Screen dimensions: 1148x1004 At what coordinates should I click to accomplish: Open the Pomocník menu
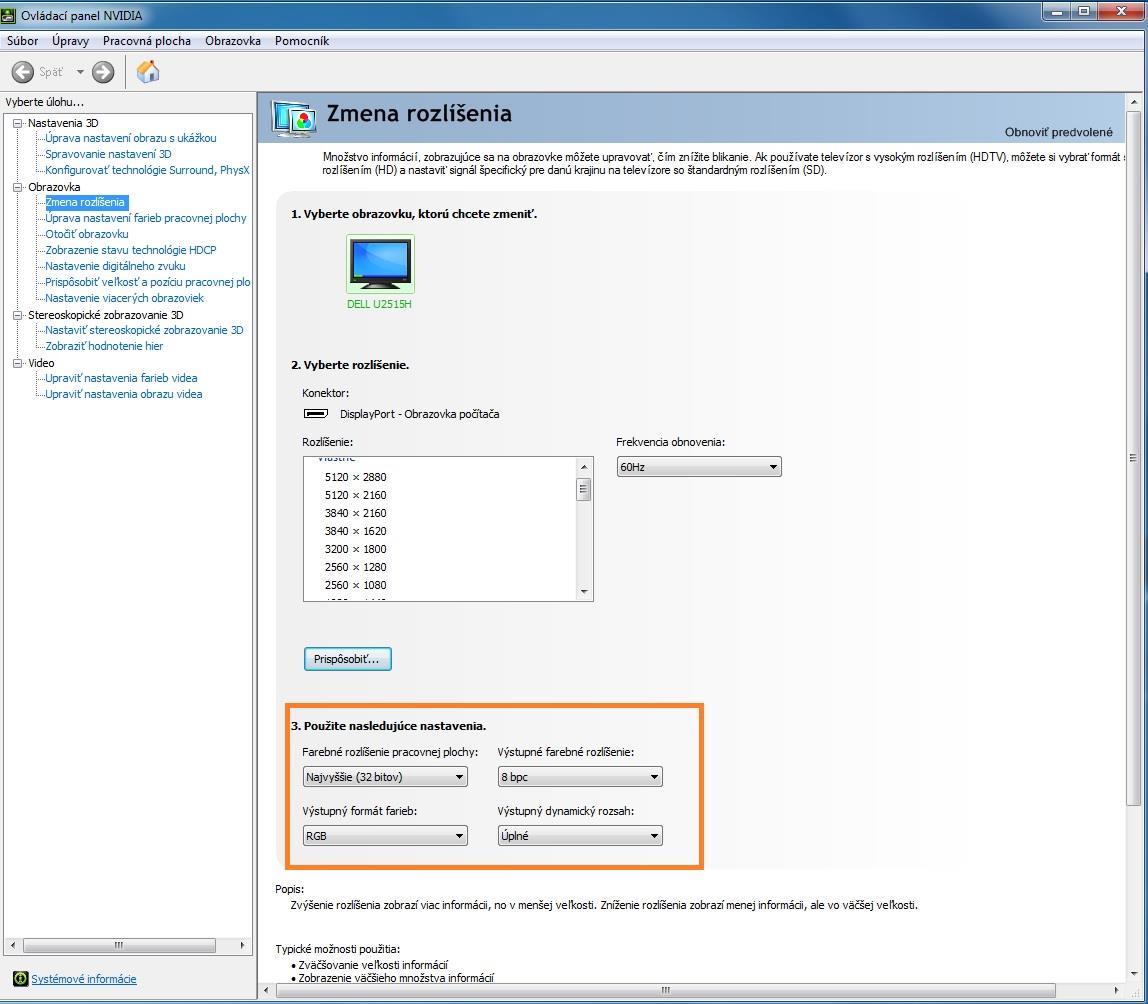pos(301,41)
